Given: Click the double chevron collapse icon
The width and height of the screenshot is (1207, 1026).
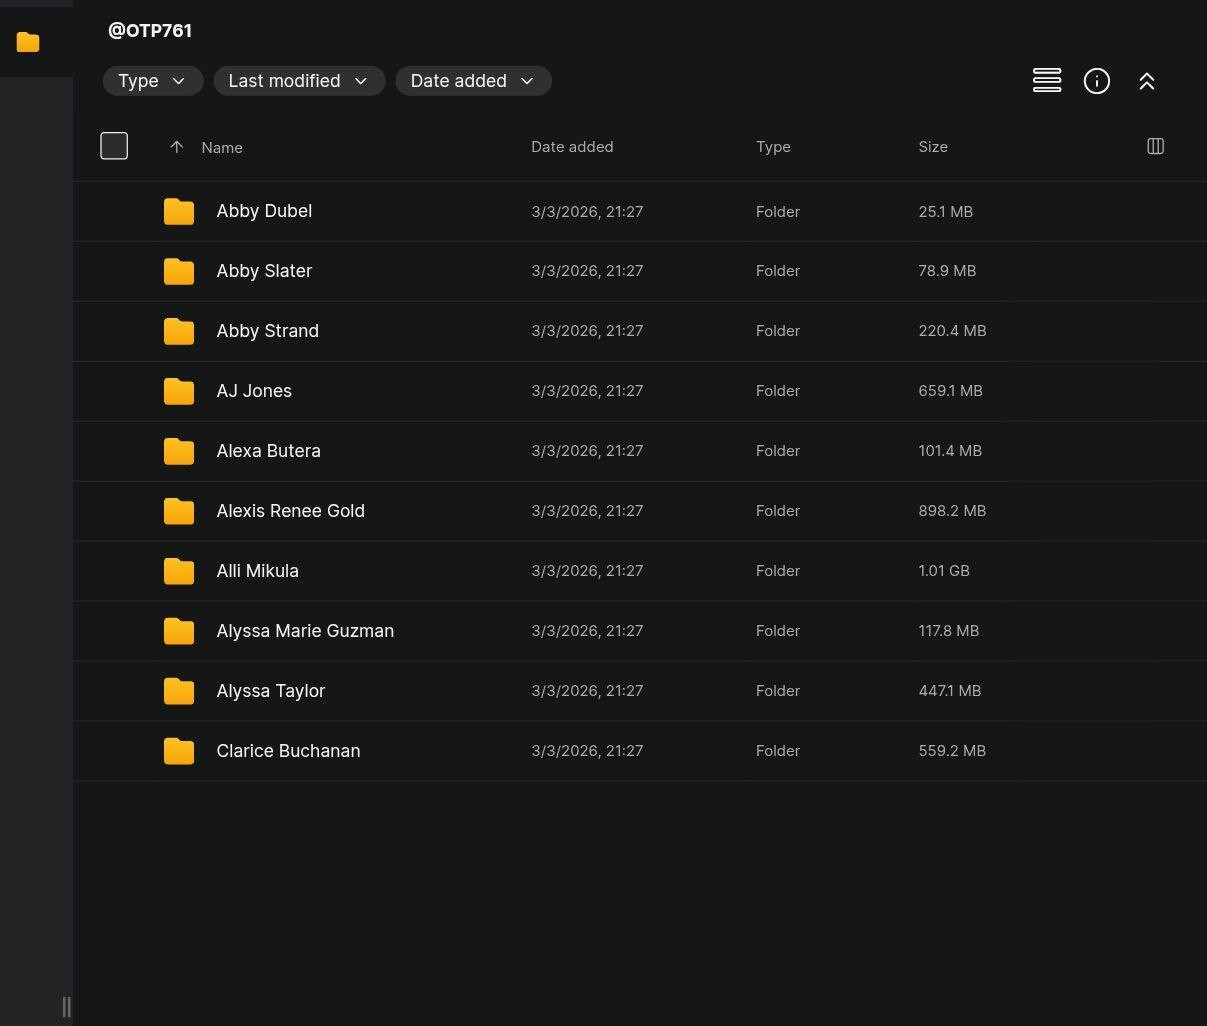Looking at the screenshot, I should (x=1146, y=81).
